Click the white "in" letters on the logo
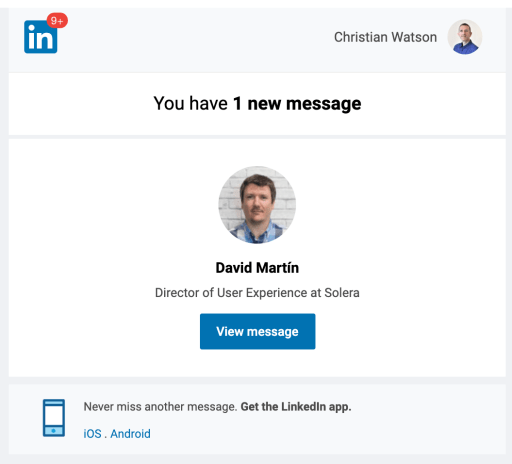The image size is (512, 464). [x=40, y=38]
